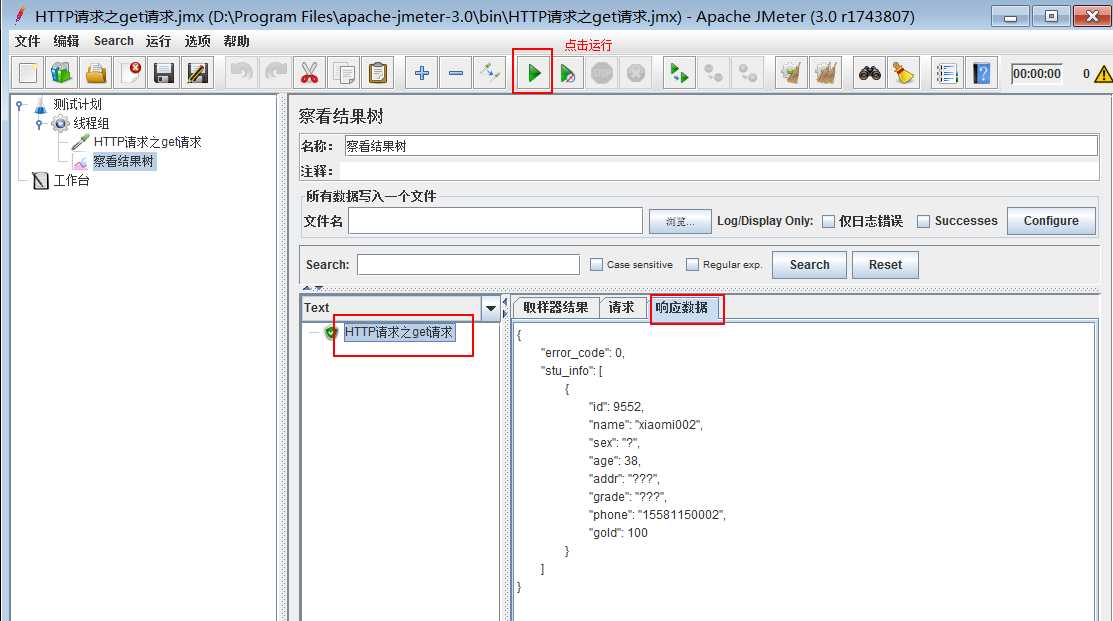This screenshot has width=1113, height=621.
Task: Click the Save test plan floppy icon
Action: coord(163,73)
